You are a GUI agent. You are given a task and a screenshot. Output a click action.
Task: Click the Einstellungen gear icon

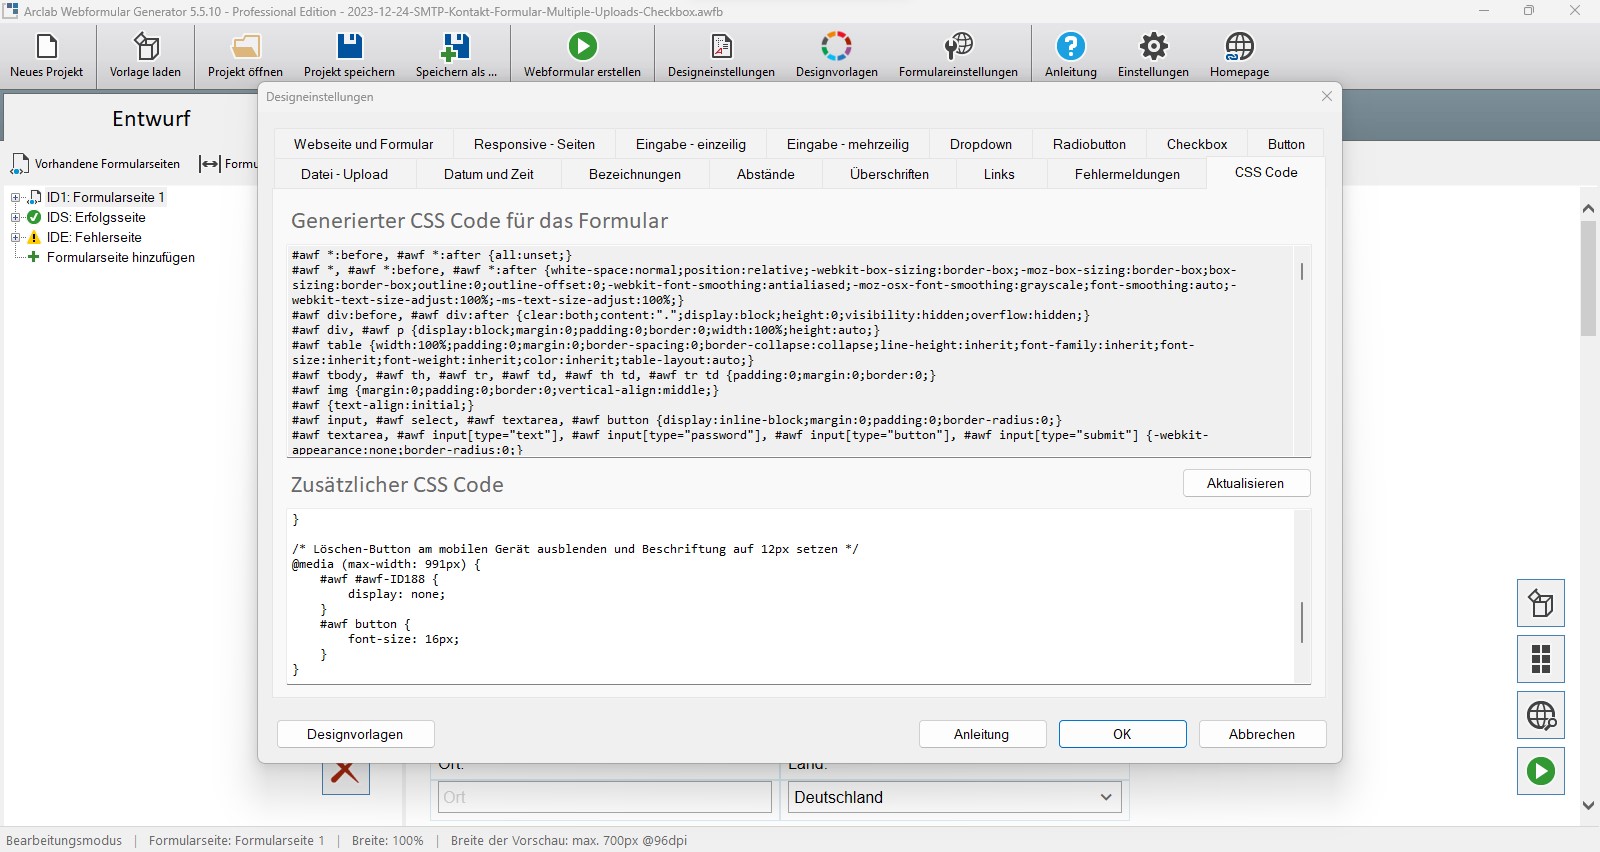1153,47
